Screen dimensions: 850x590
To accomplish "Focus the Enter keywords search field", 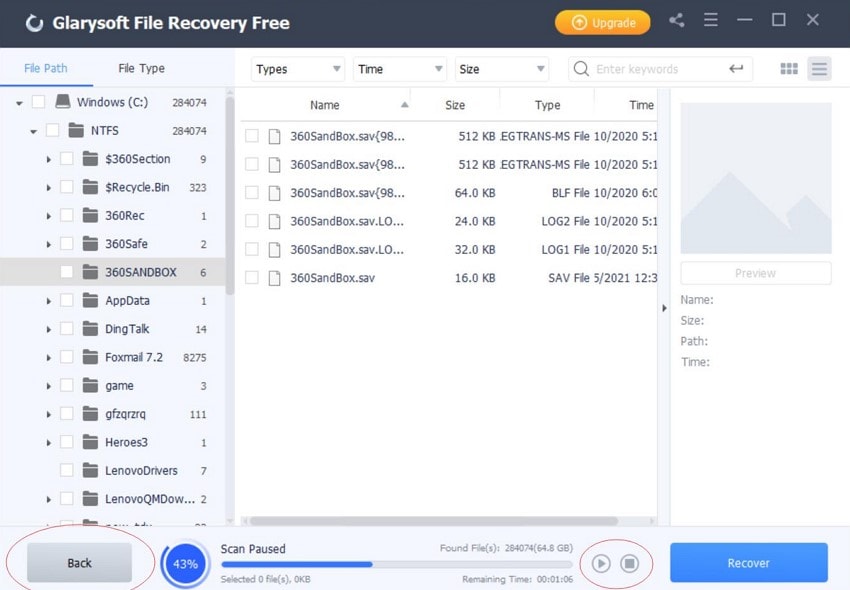I will (660, 69).
